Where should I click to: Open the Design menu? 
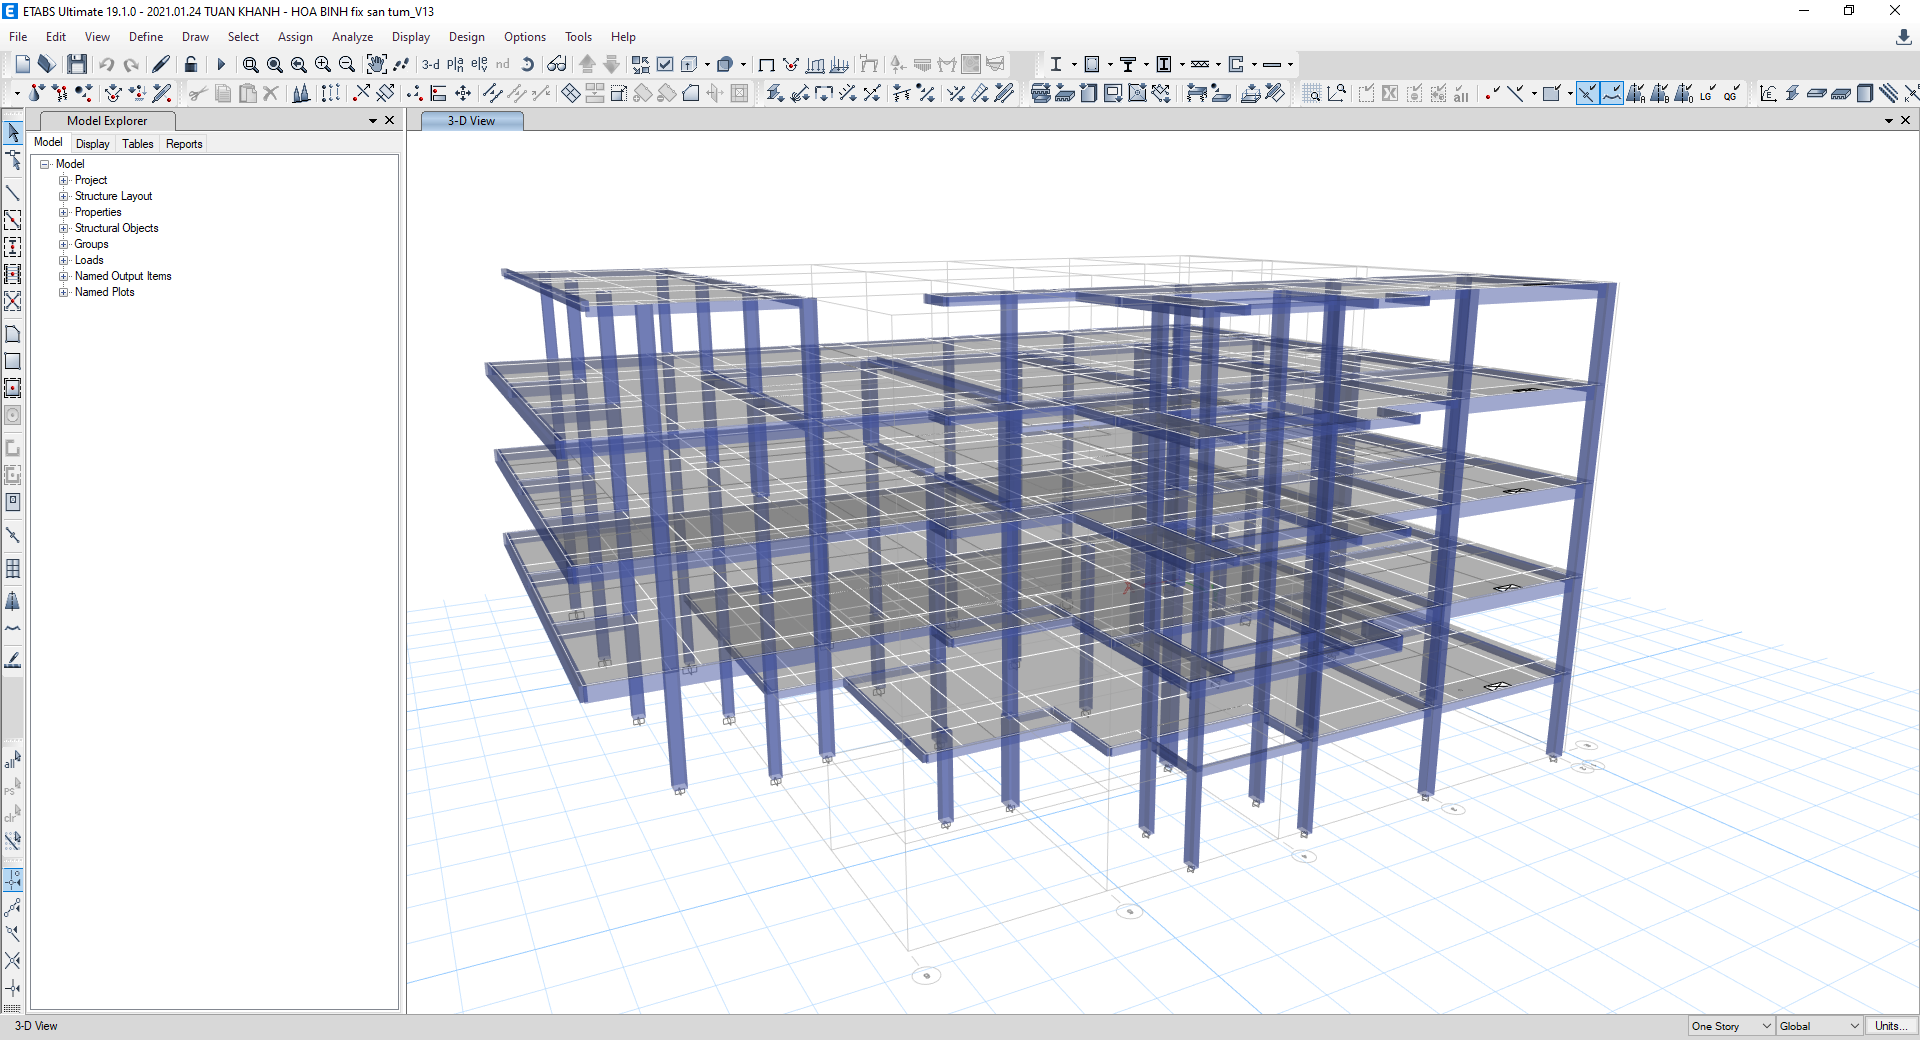pos(466,37)
